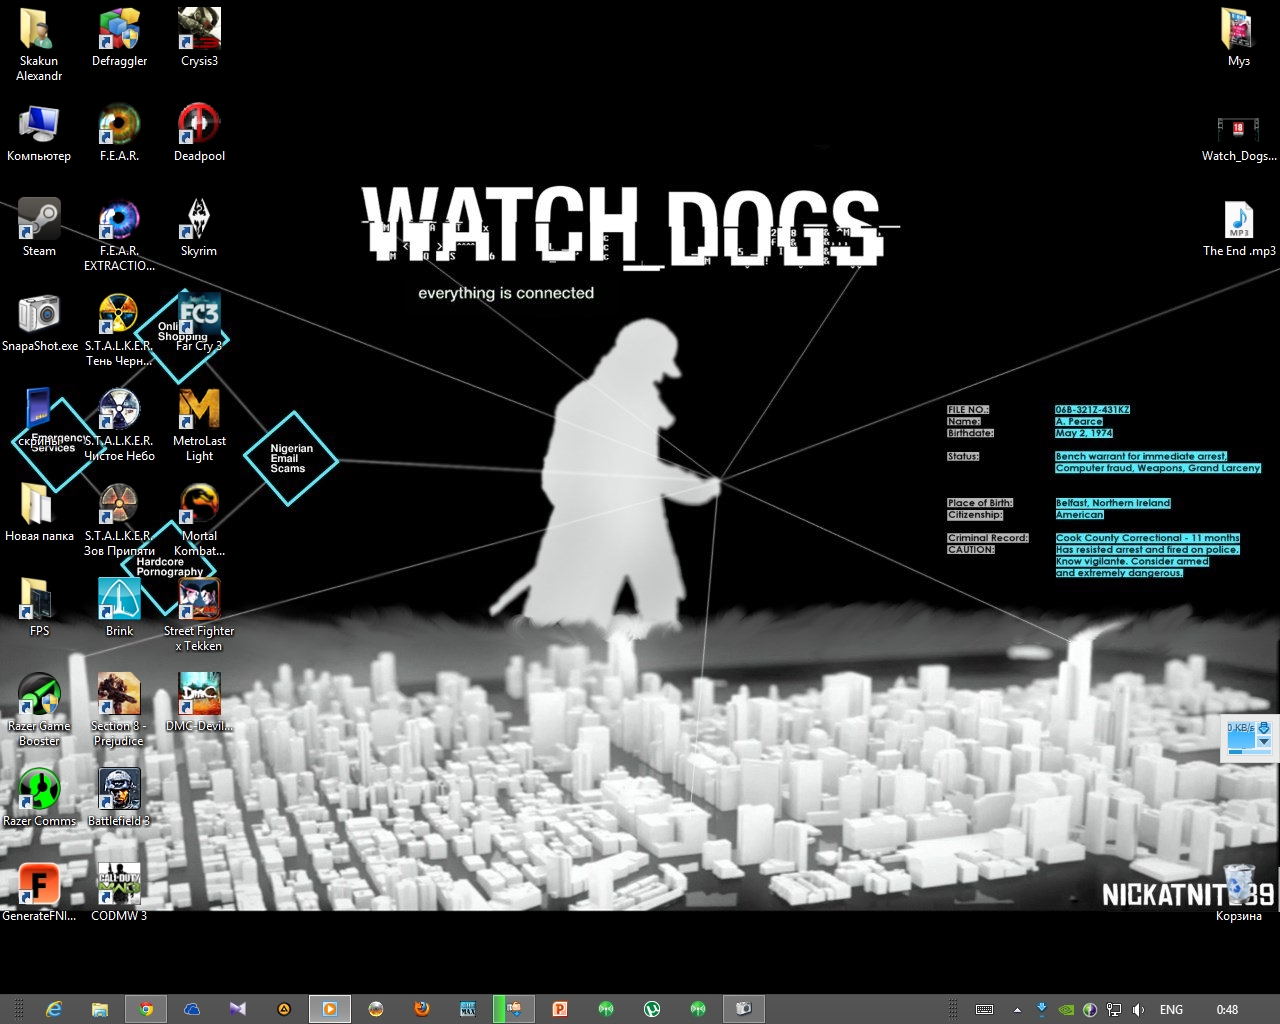Open uTorrent from the taskbar

[652, 1009]
